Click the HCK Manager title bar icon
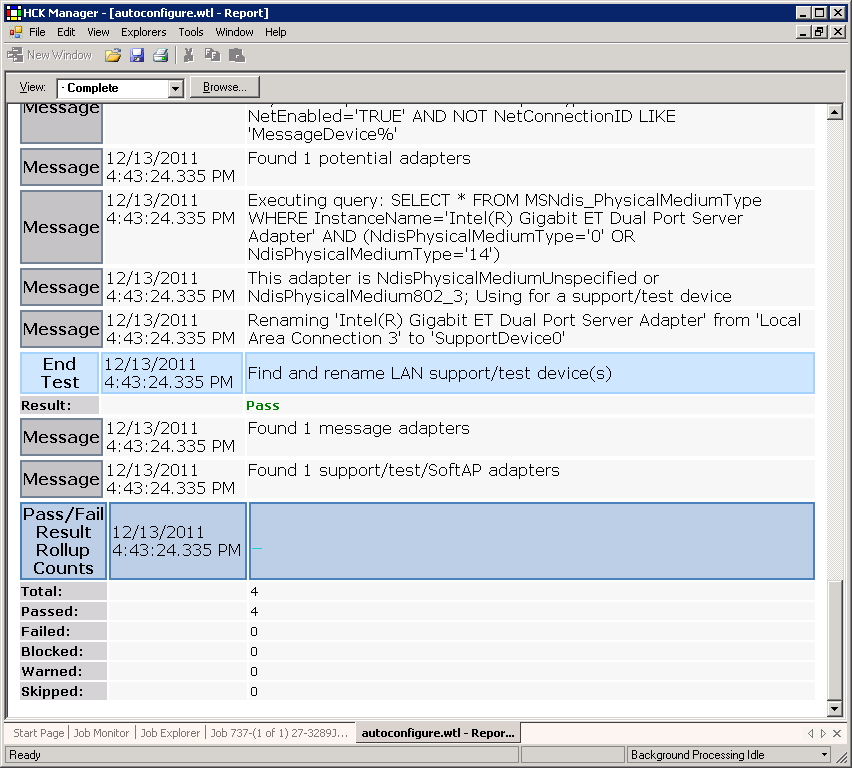The image size is (852, 768). [14, 13]
